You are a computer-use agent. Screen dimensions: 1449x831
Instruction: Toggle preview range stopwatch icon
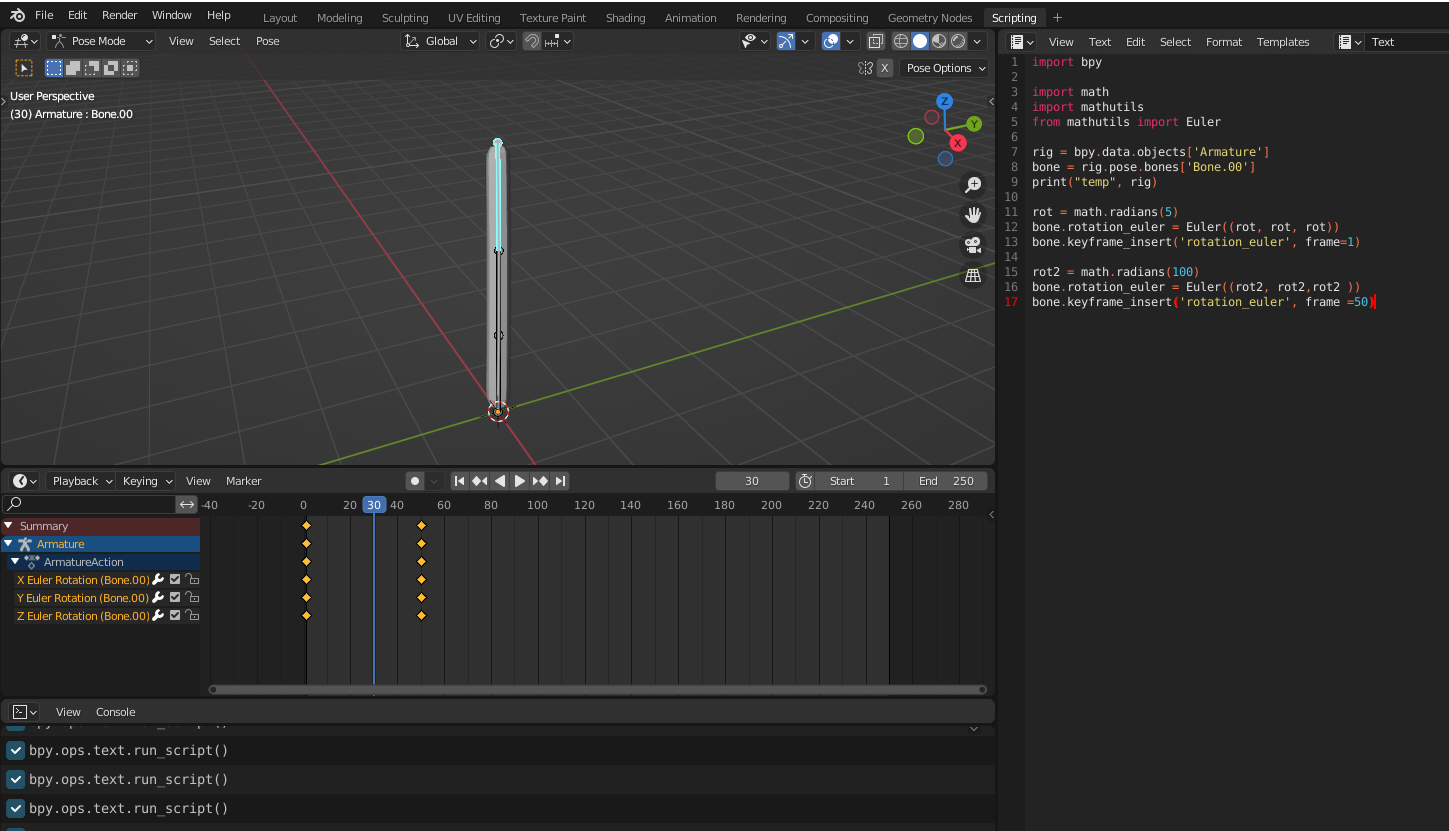[x=805, y=481]
